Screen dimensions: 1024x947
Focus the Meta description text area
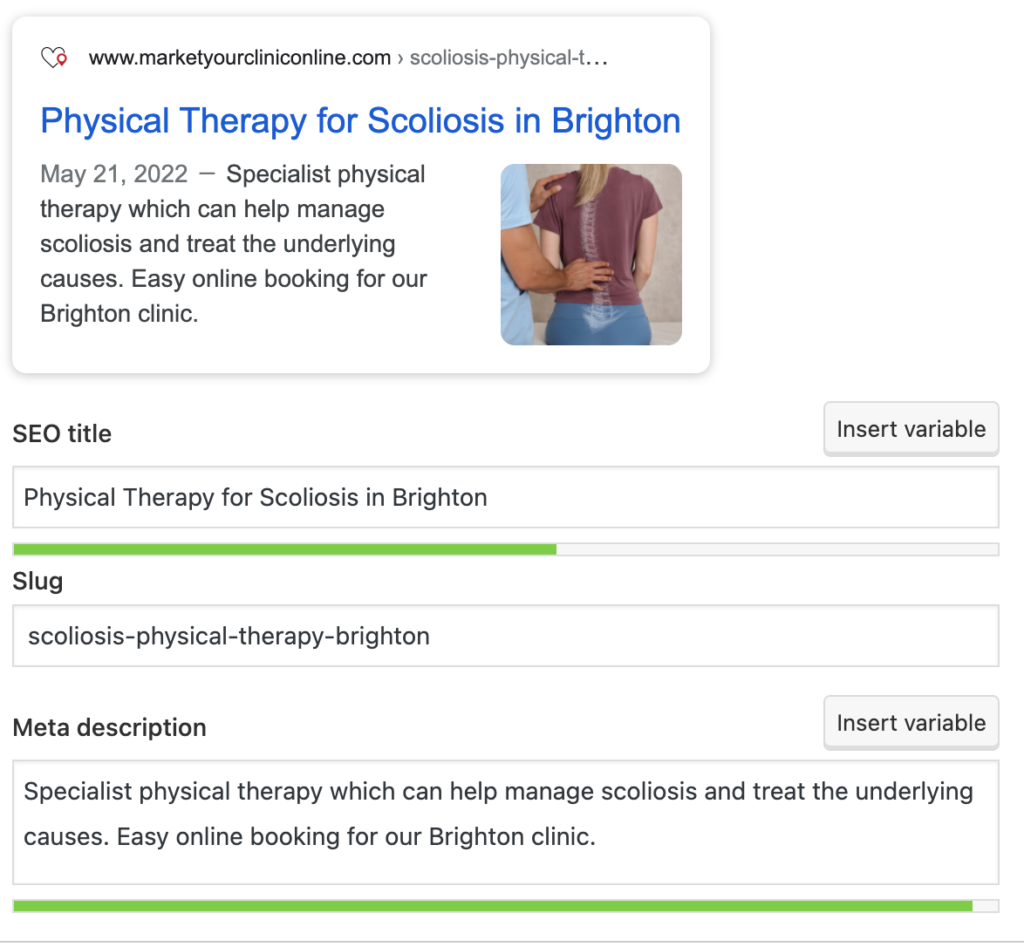click(x=505, y=822)
